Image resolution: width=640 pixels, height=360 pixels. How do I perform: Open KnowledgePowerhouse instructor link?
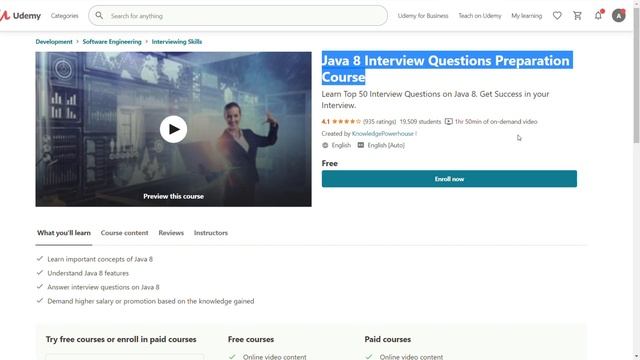tap(382, 133)
